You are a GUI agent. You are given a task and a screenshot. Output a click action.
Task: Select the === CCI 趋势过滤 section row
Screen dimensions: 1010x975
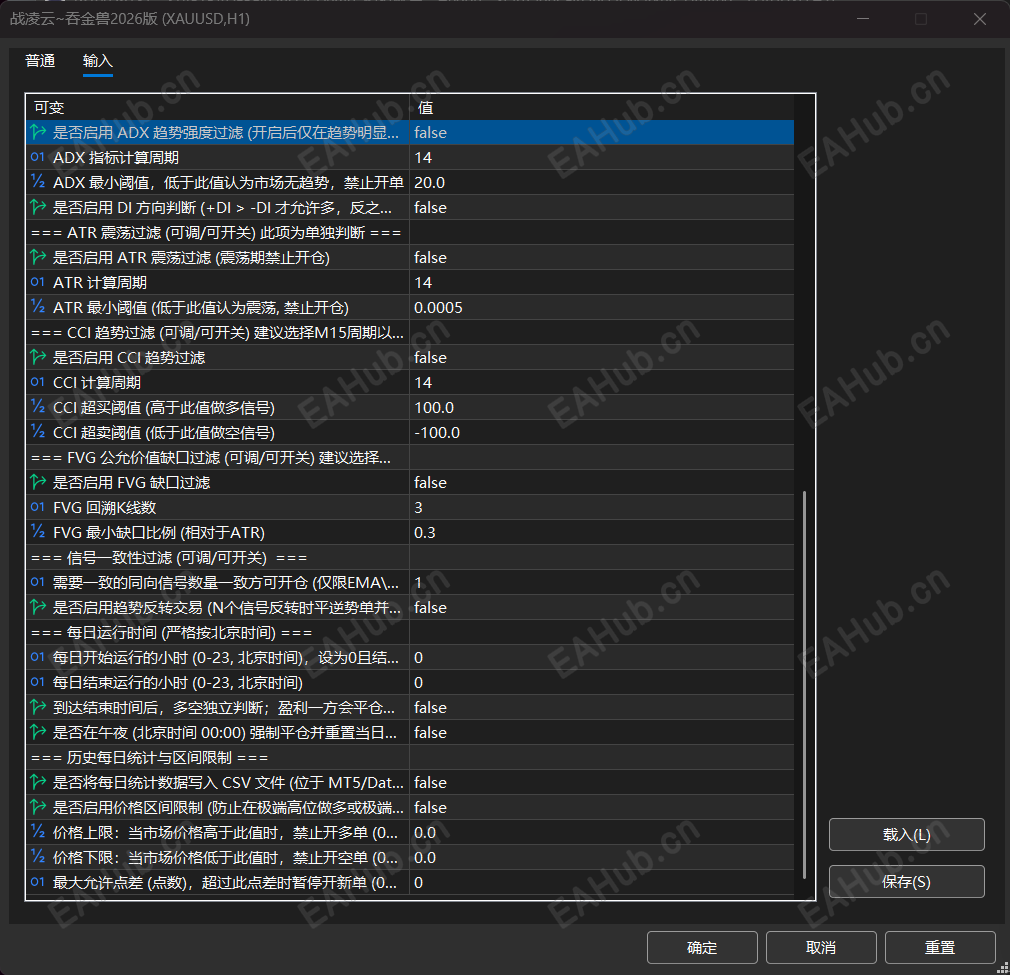pyautogui.click(x=410, y=332)
